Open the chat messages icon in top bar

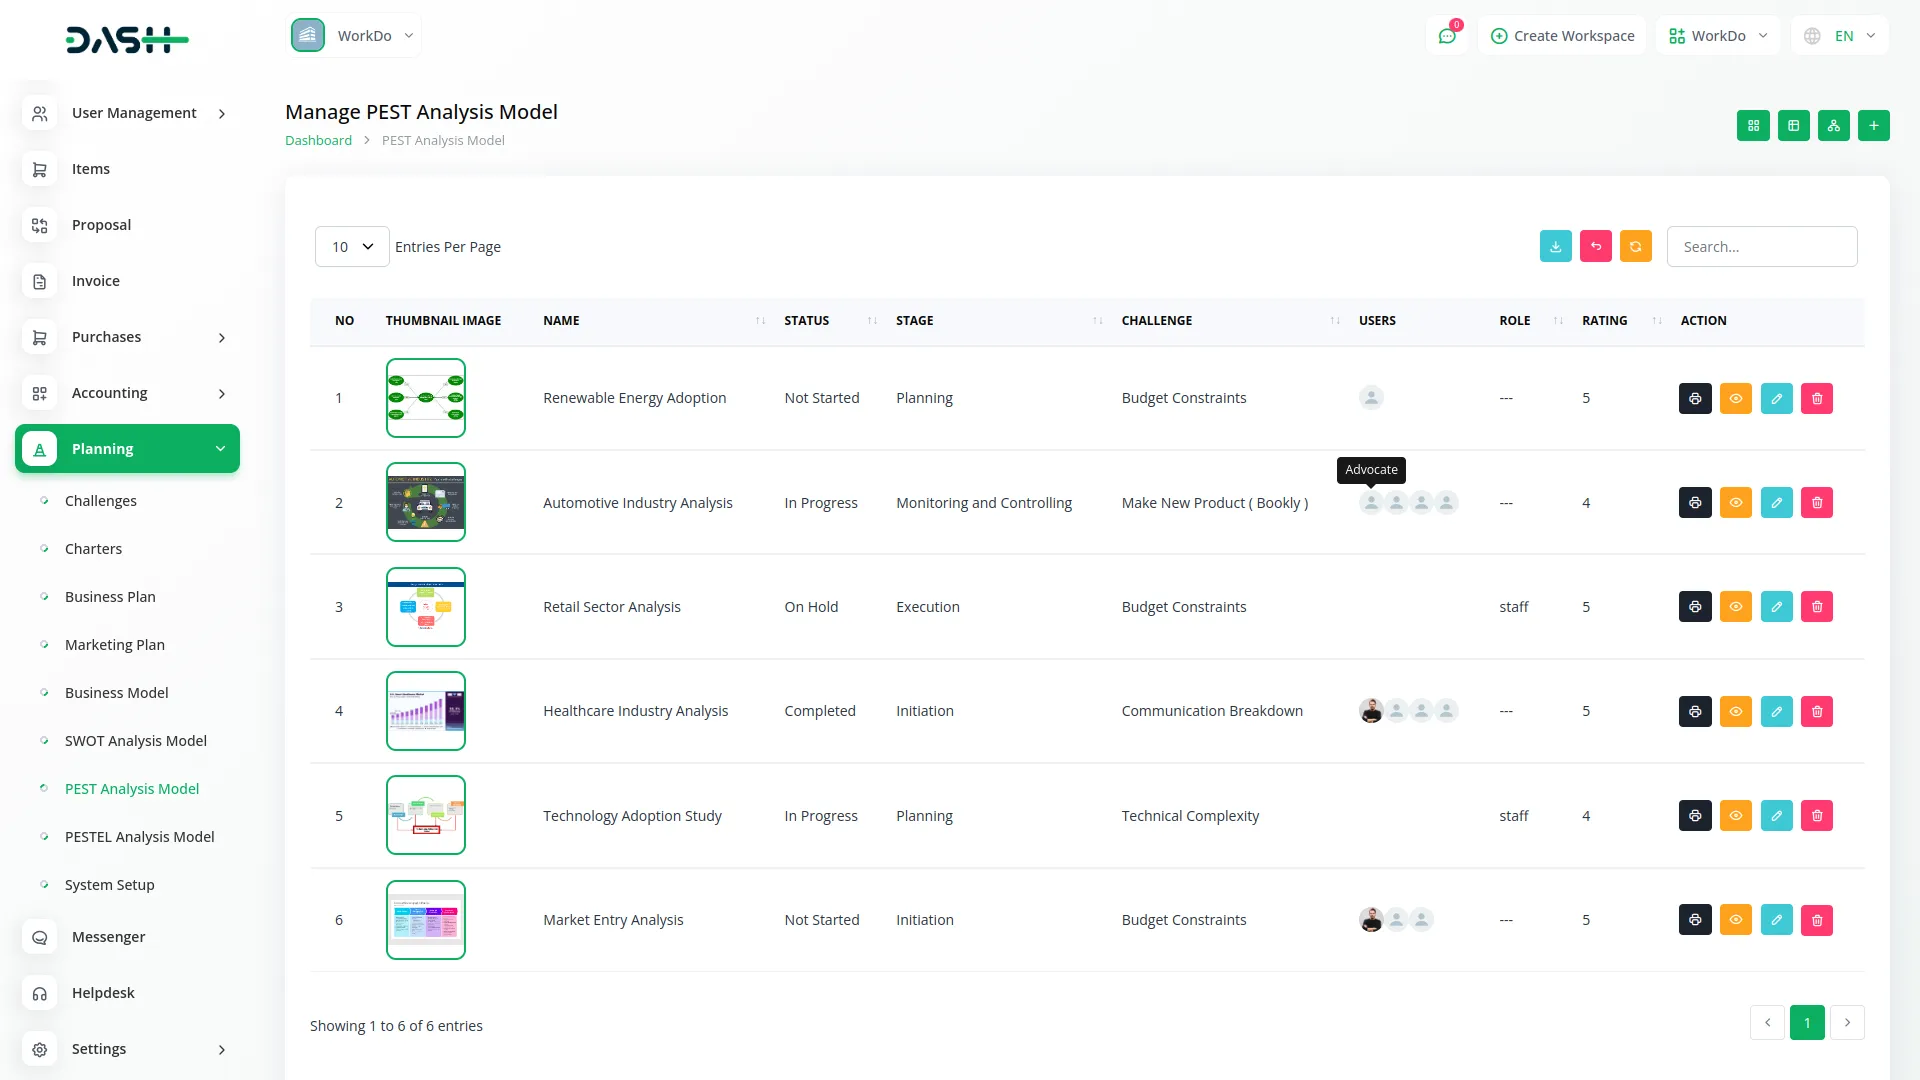pos(1446,36)
